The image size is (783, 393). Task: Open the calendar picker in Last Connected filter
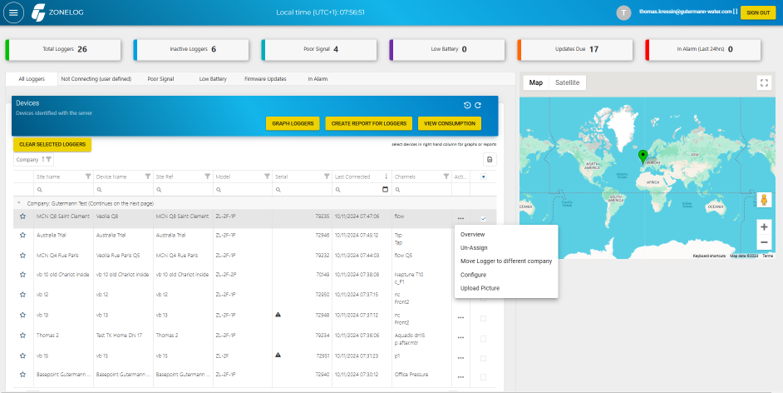[x=385, y=190]
